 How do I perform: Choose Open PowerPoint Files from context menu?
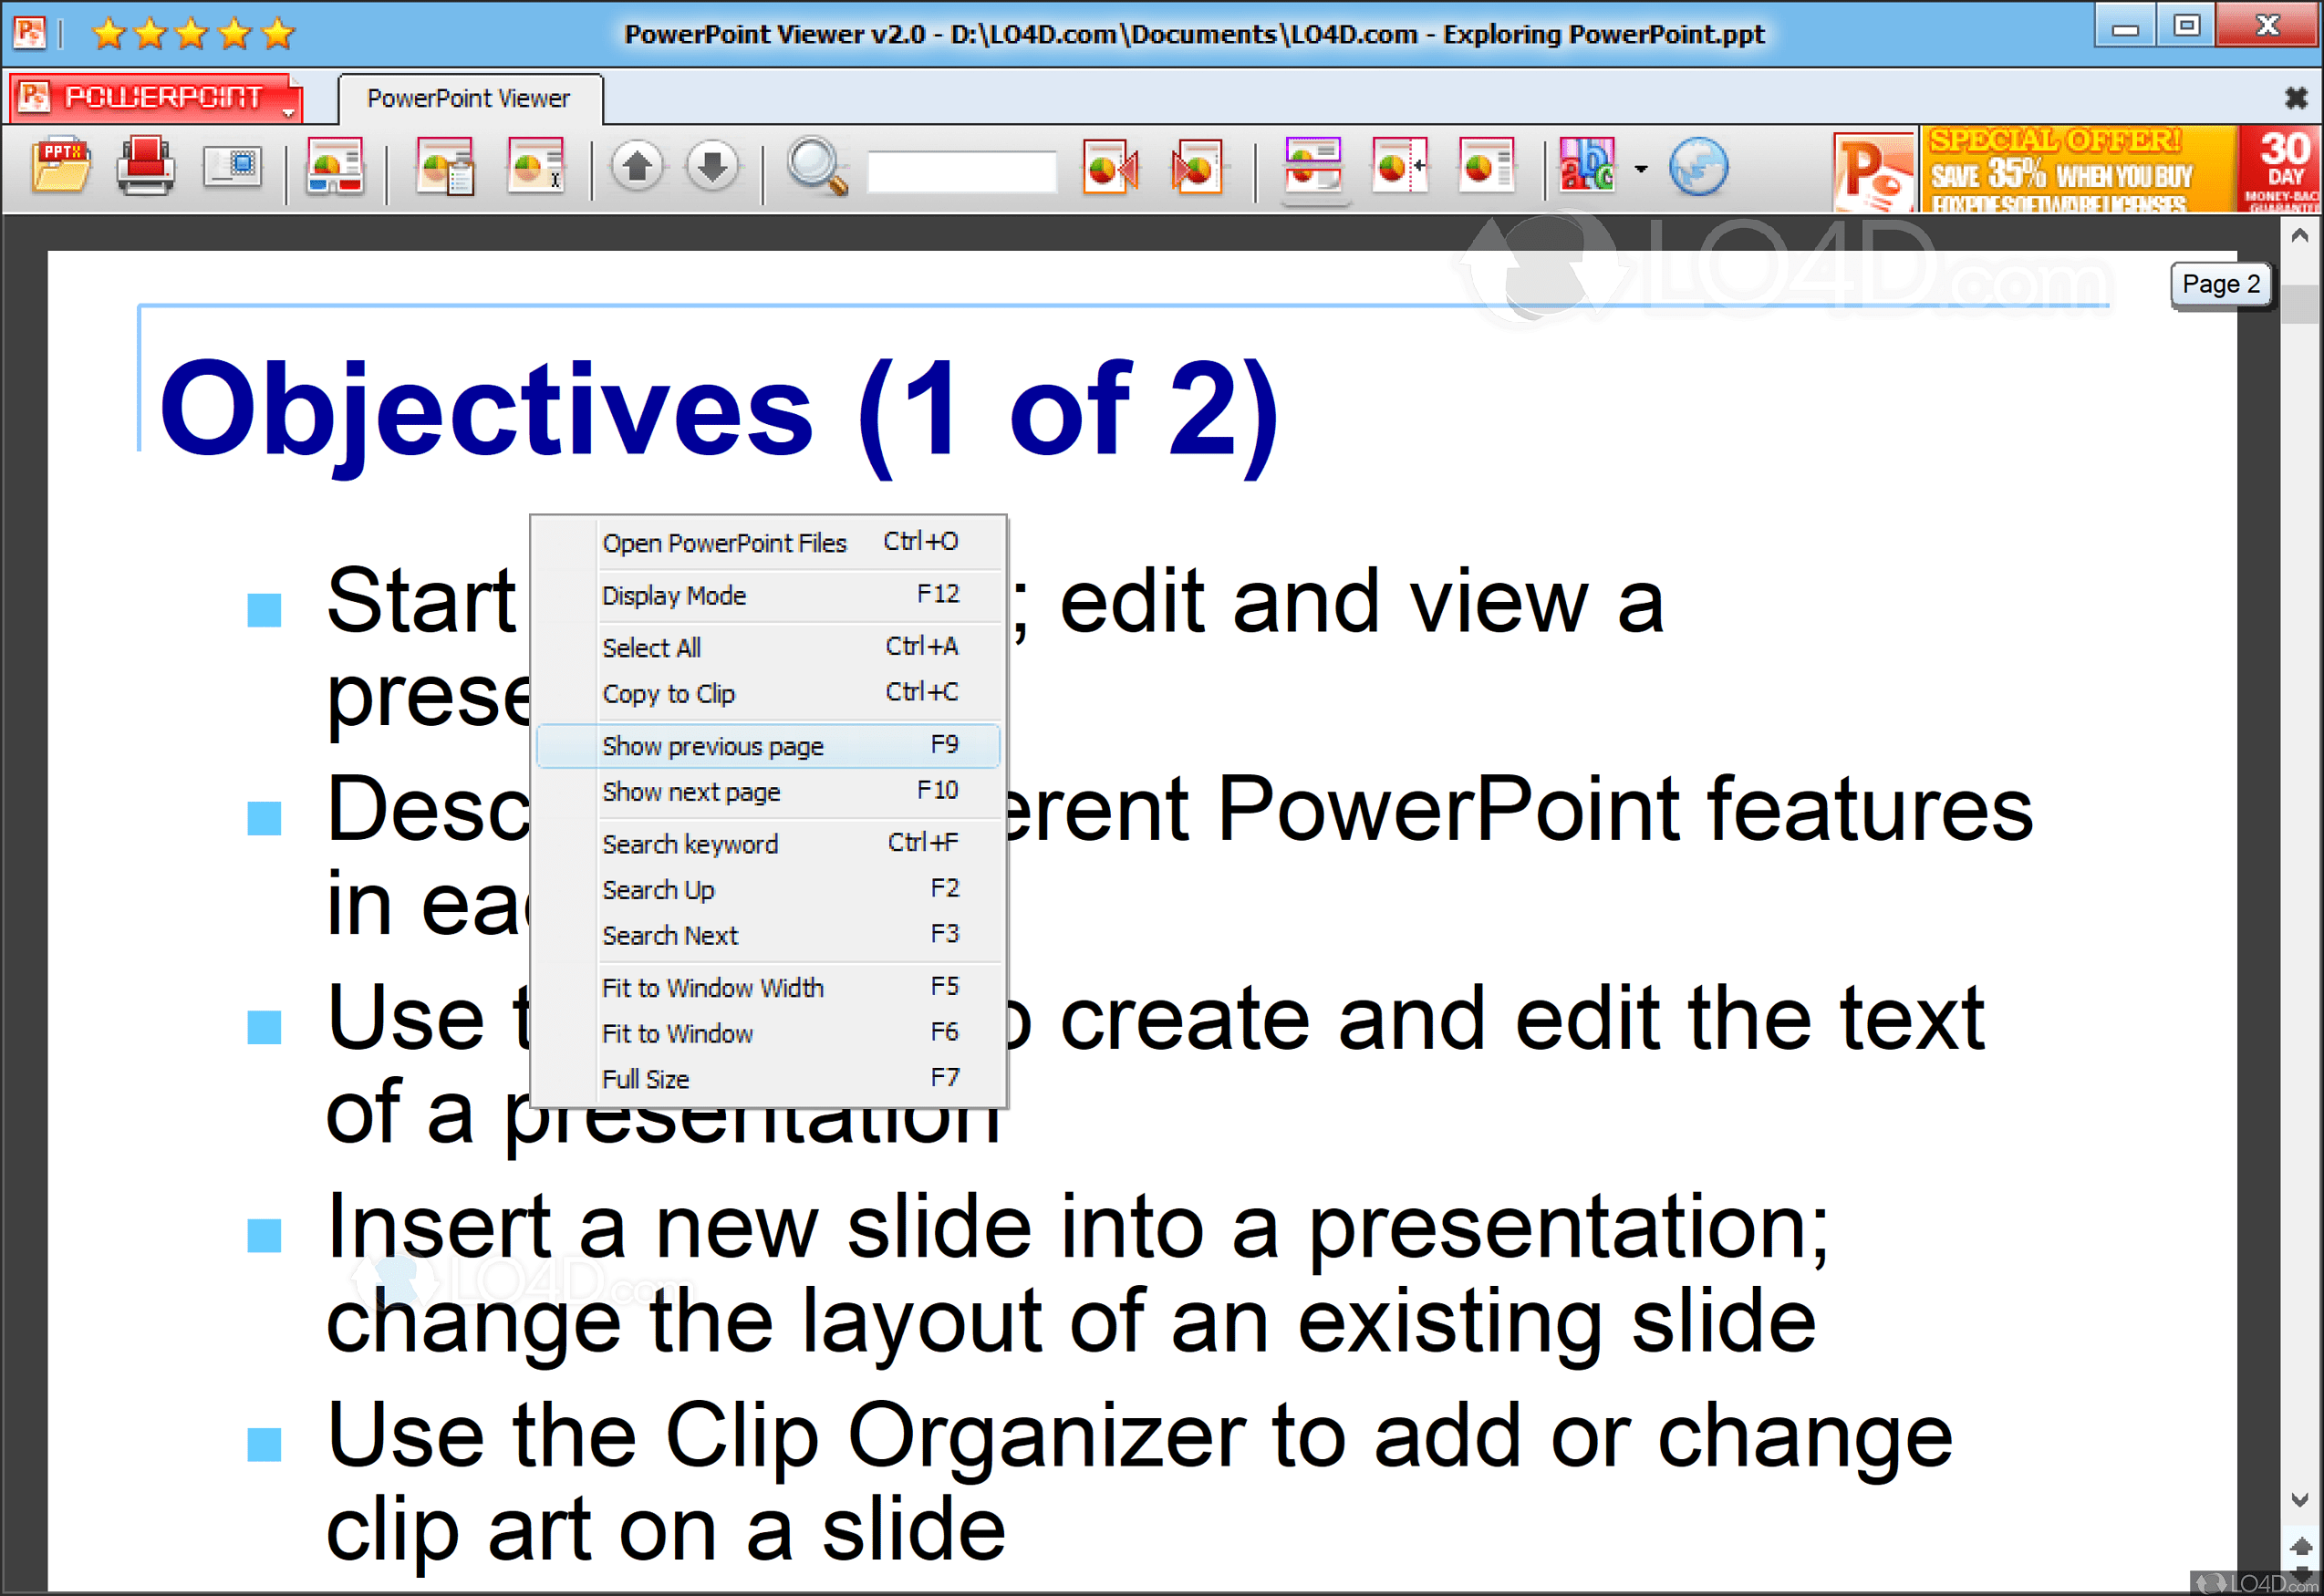pyautogui.click(x=768, y=543)
